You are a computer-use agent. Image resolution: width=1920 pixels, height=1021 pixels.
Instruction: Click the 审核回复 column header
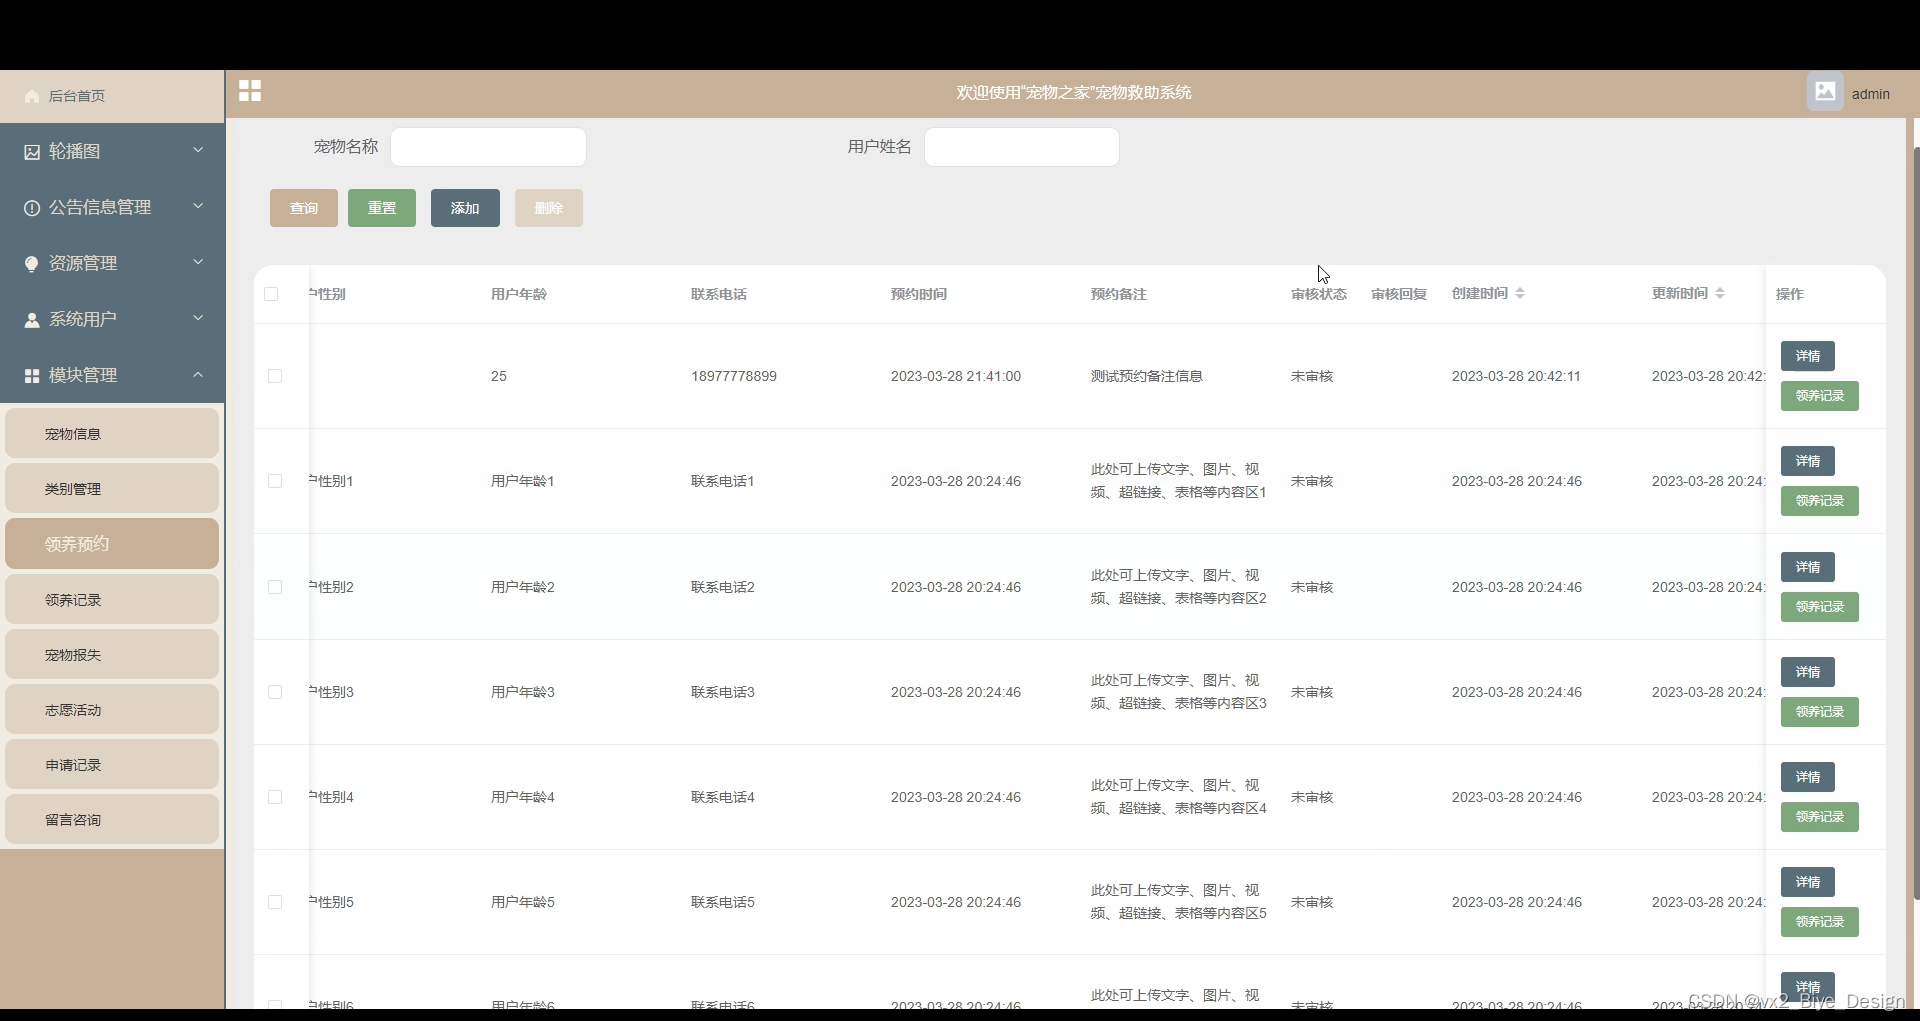click(1399, 294)
